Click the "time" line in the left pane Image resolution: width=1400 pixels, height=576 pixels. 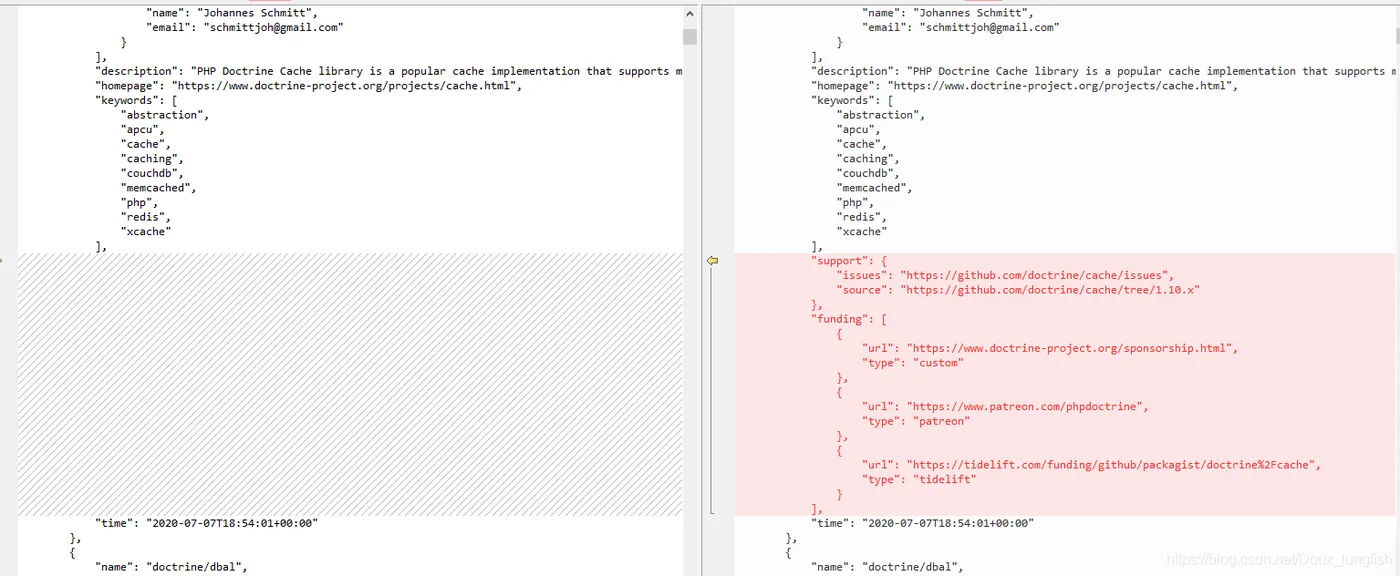coord(206,523)
